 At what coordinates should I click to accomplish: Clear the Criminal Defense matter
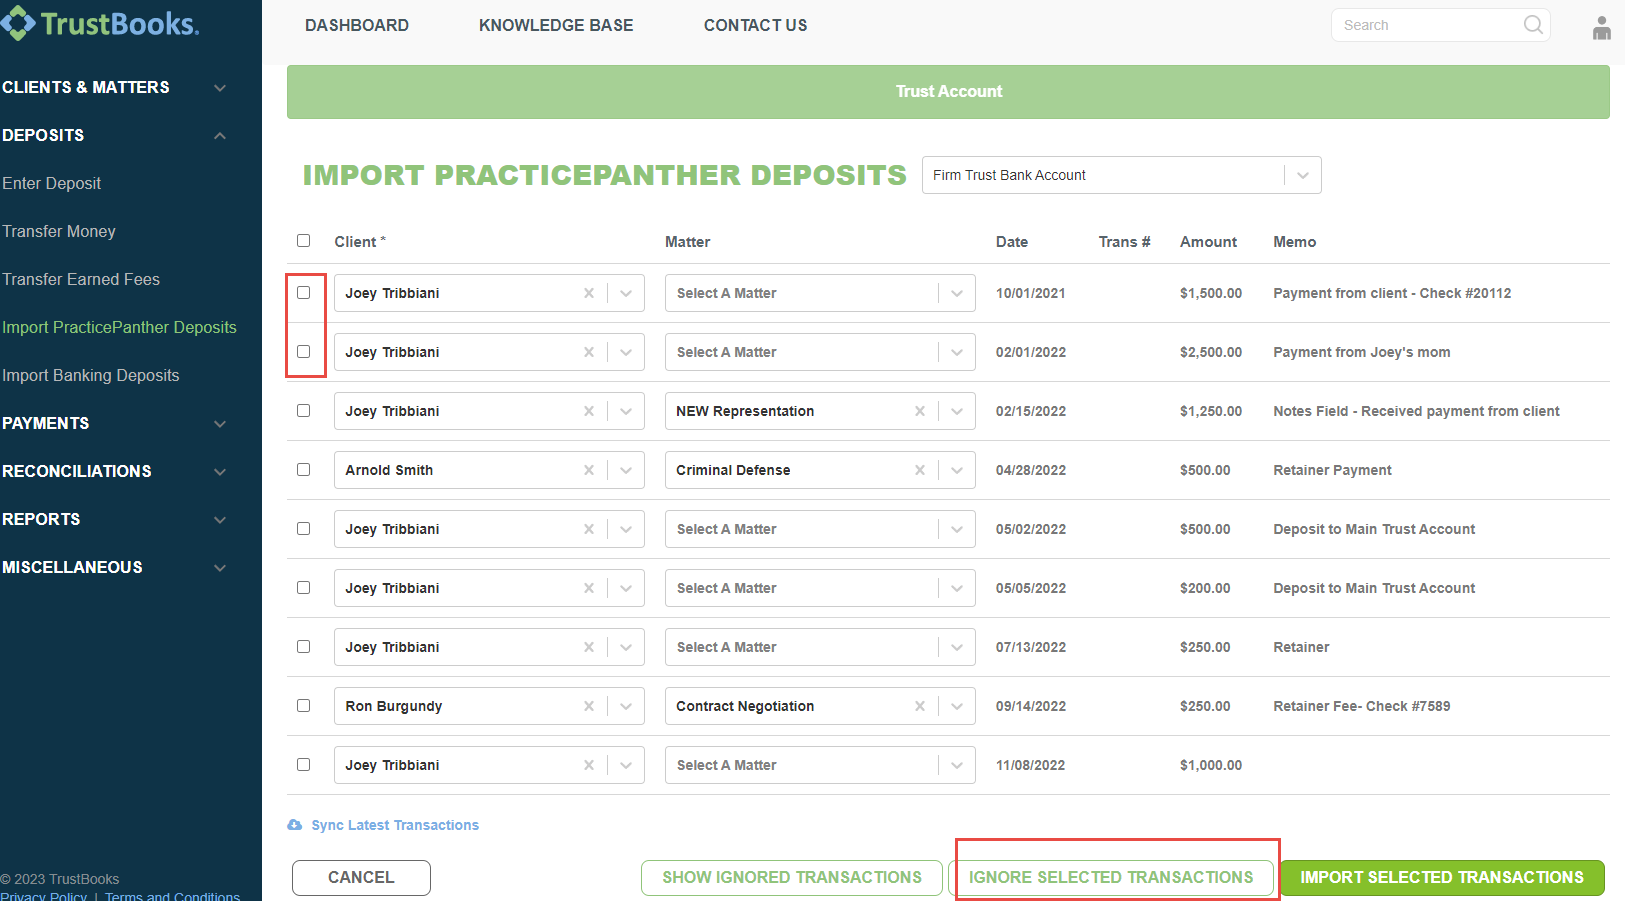(x=920, y=470)
